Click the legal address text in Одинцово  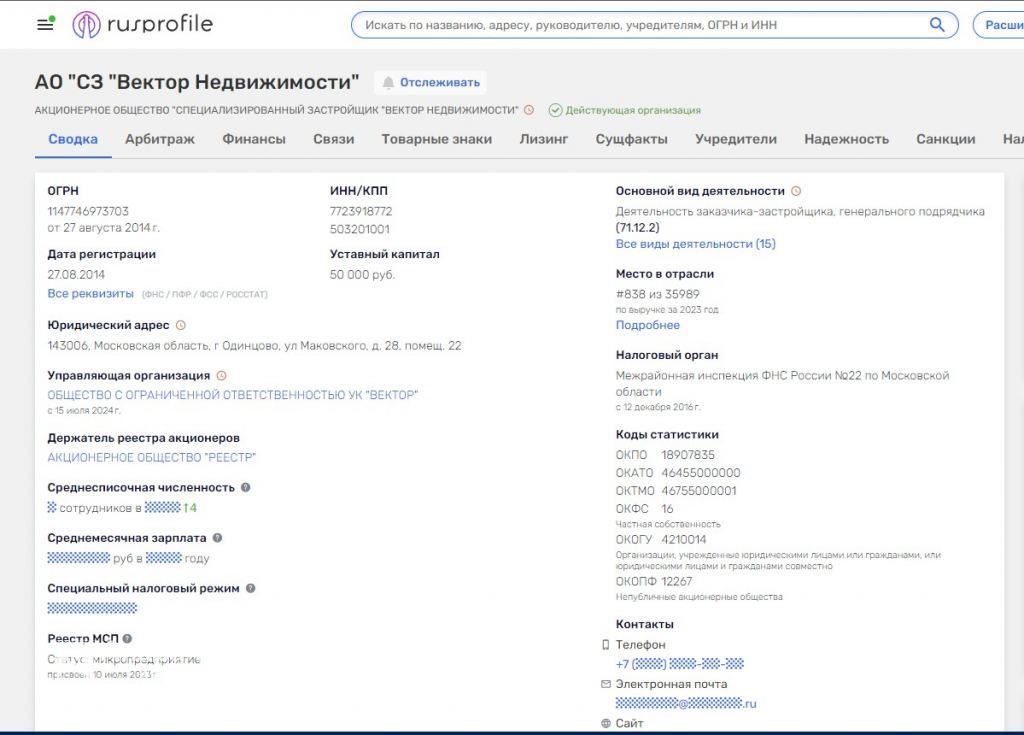pyautogui.click(x=254, y=346)
